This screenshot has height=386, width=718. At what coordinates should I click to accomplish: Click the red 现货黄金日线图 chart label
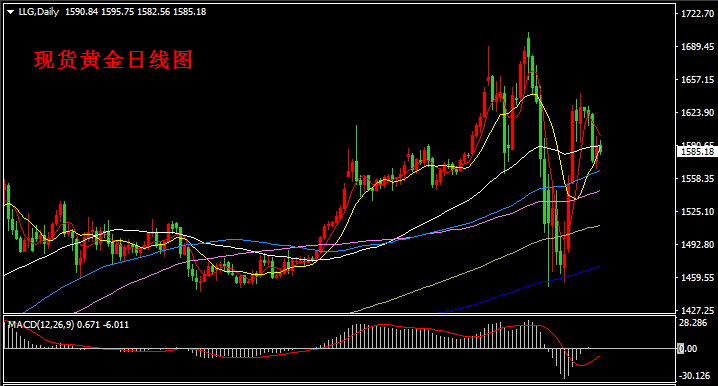point(113,60)
